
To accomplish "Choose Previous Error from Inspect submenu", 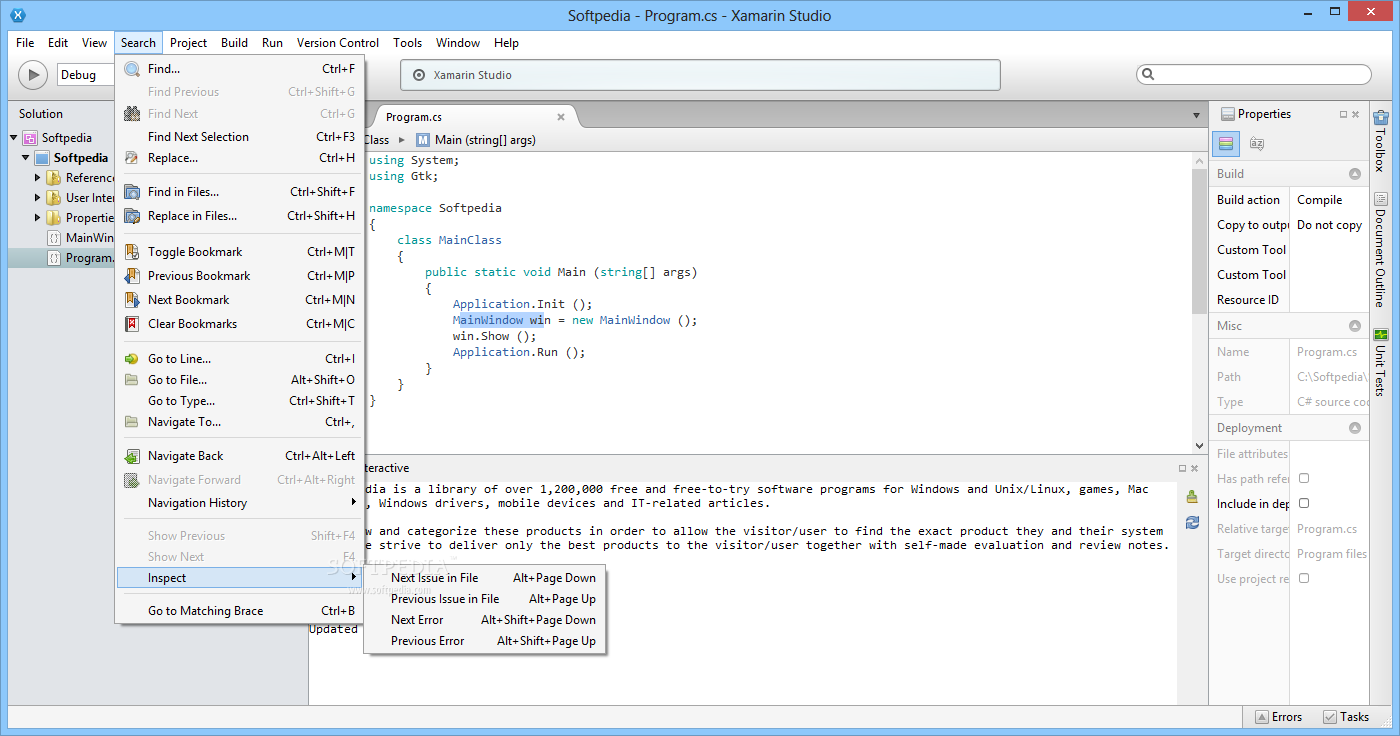I will point(485,641).
